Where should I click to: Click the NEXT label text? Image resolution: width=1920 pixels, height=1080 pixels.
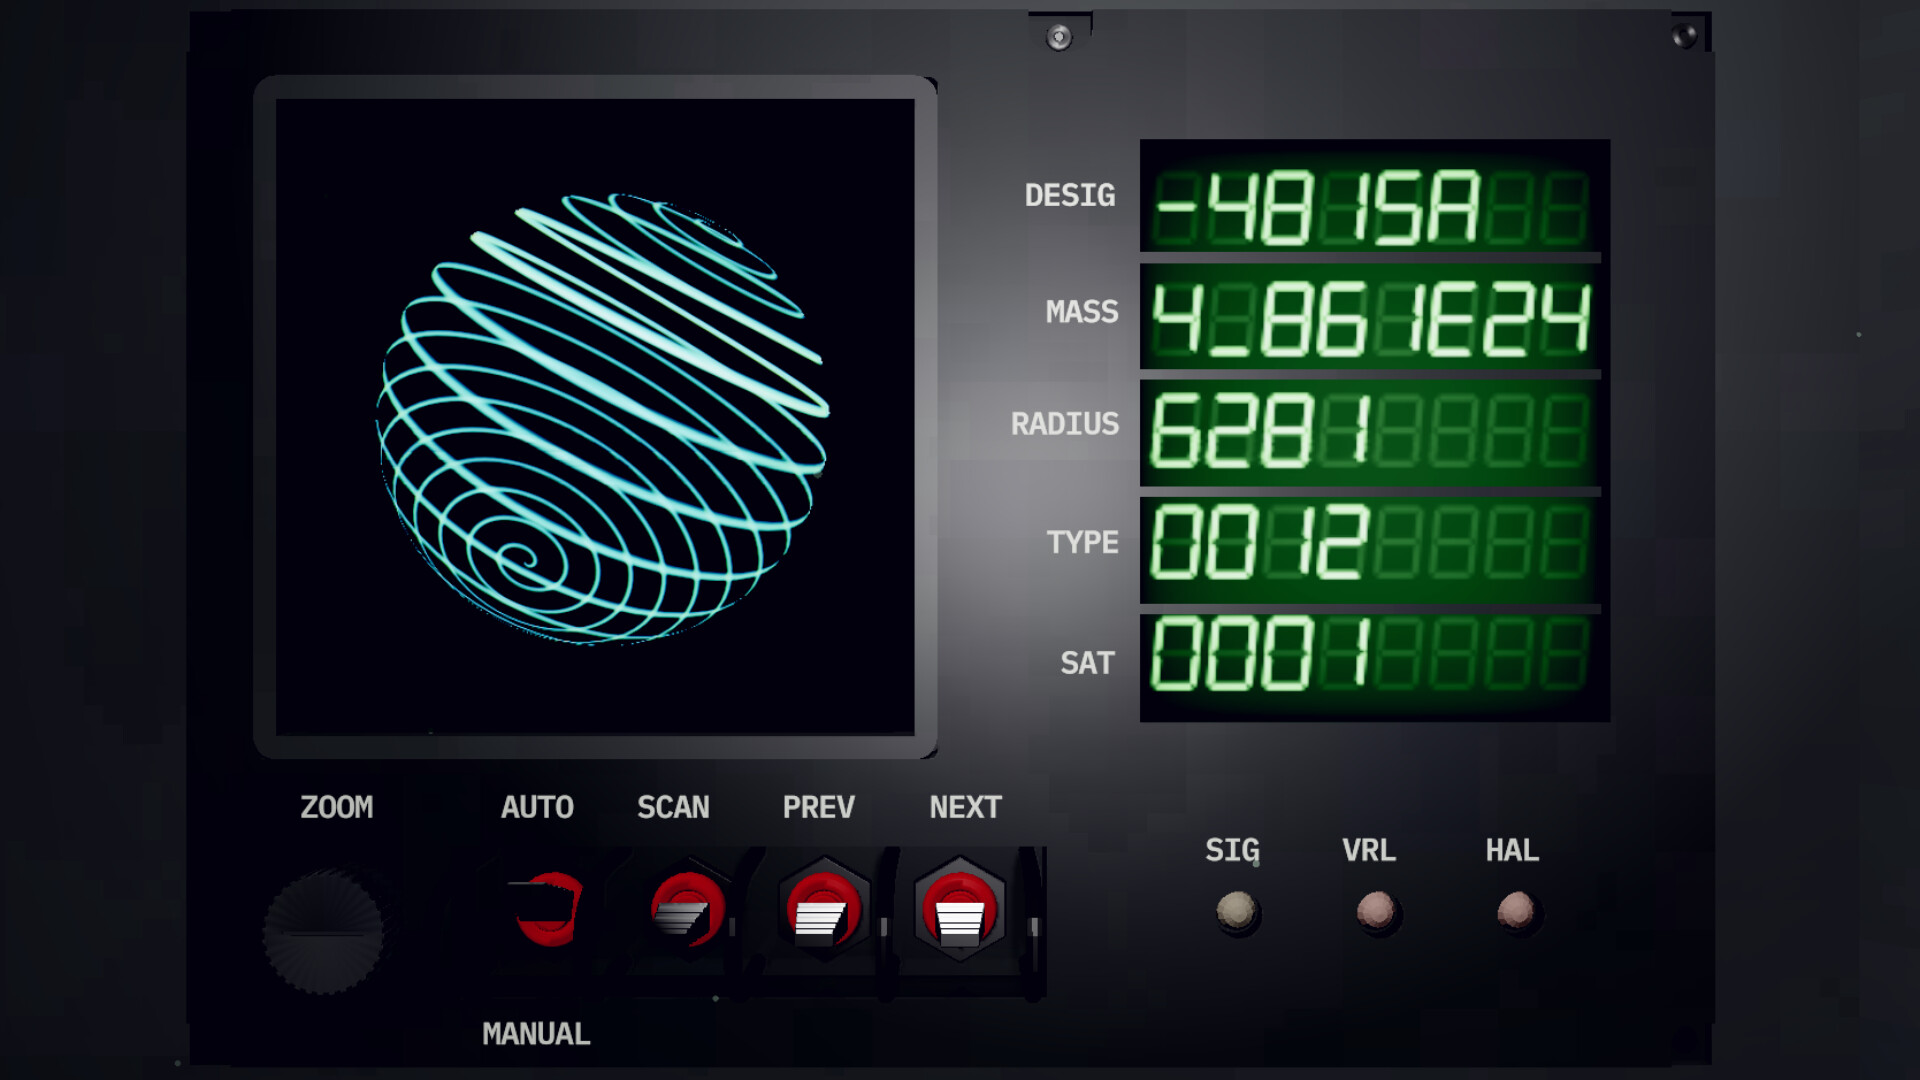[965, 807]
